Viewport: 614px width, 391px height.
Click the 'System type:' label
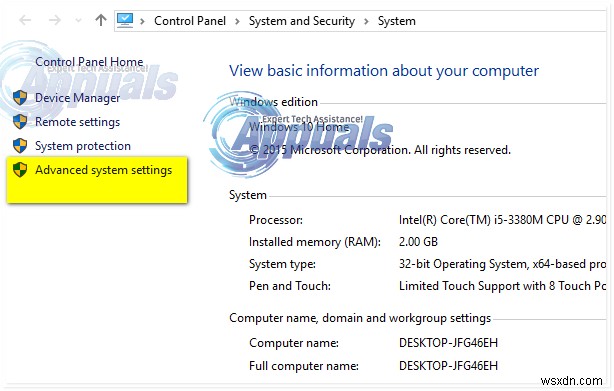click(x=282, y=264)
